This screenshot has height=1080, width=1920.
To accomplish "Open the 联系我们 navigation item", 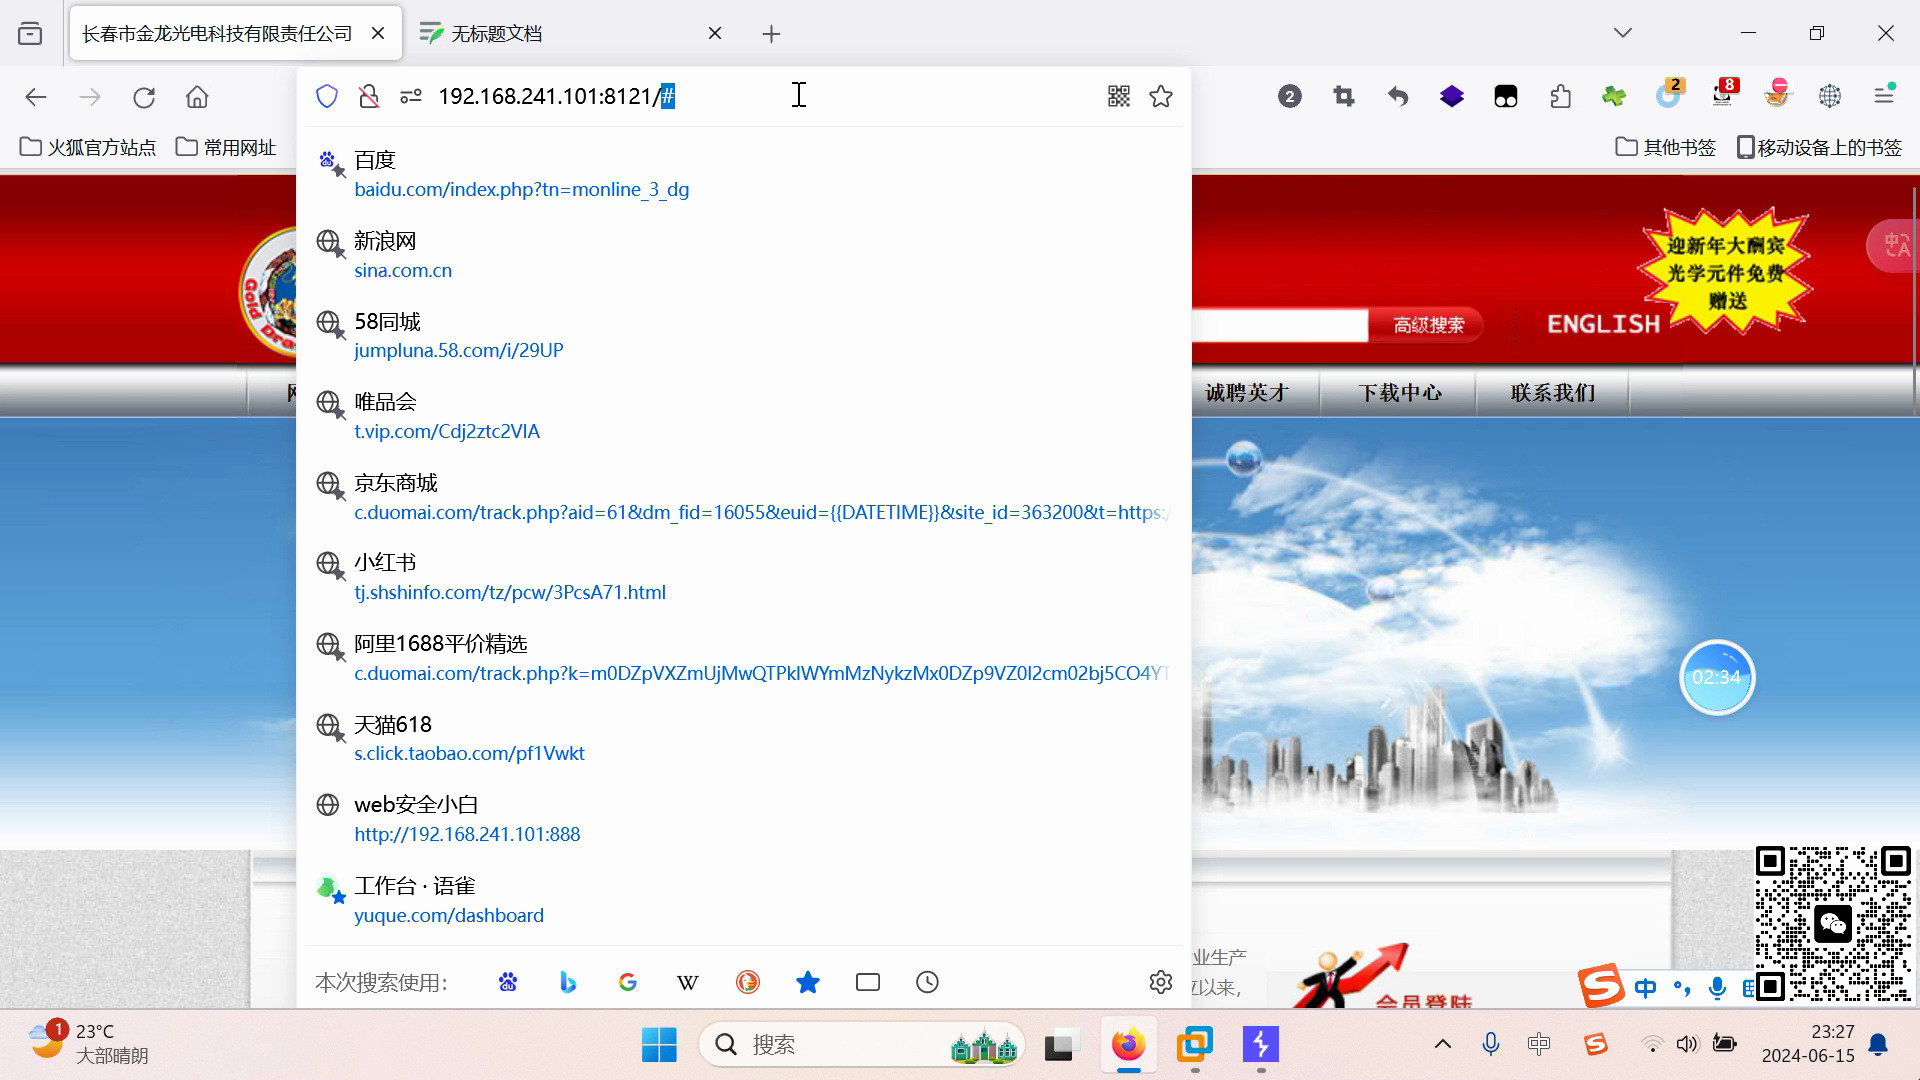I will point(1553,393).
